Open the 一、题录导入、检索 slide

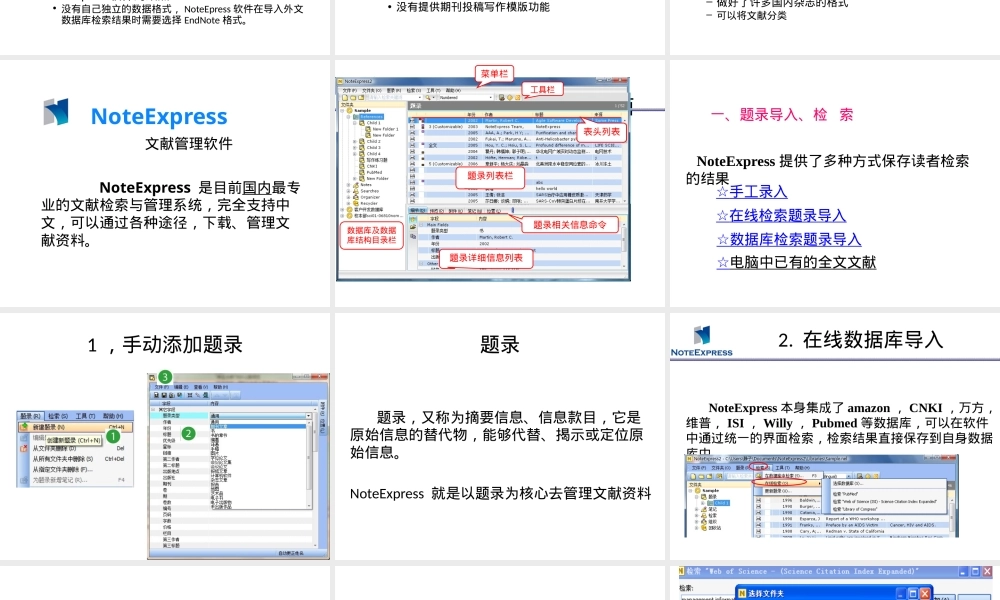(x=835, y=183)
